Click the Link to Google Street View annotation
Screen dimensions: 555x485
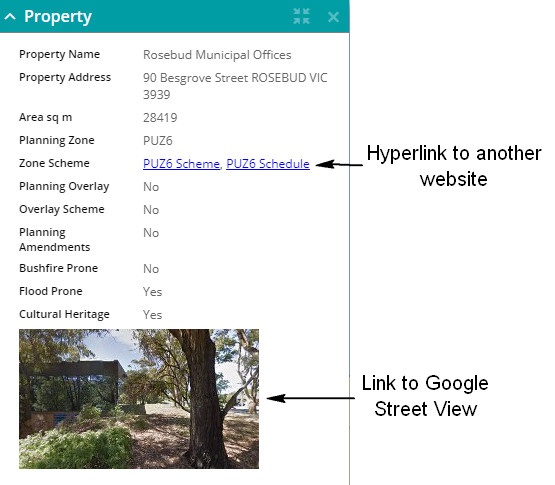pyautogui.click(x=425, y=396)
